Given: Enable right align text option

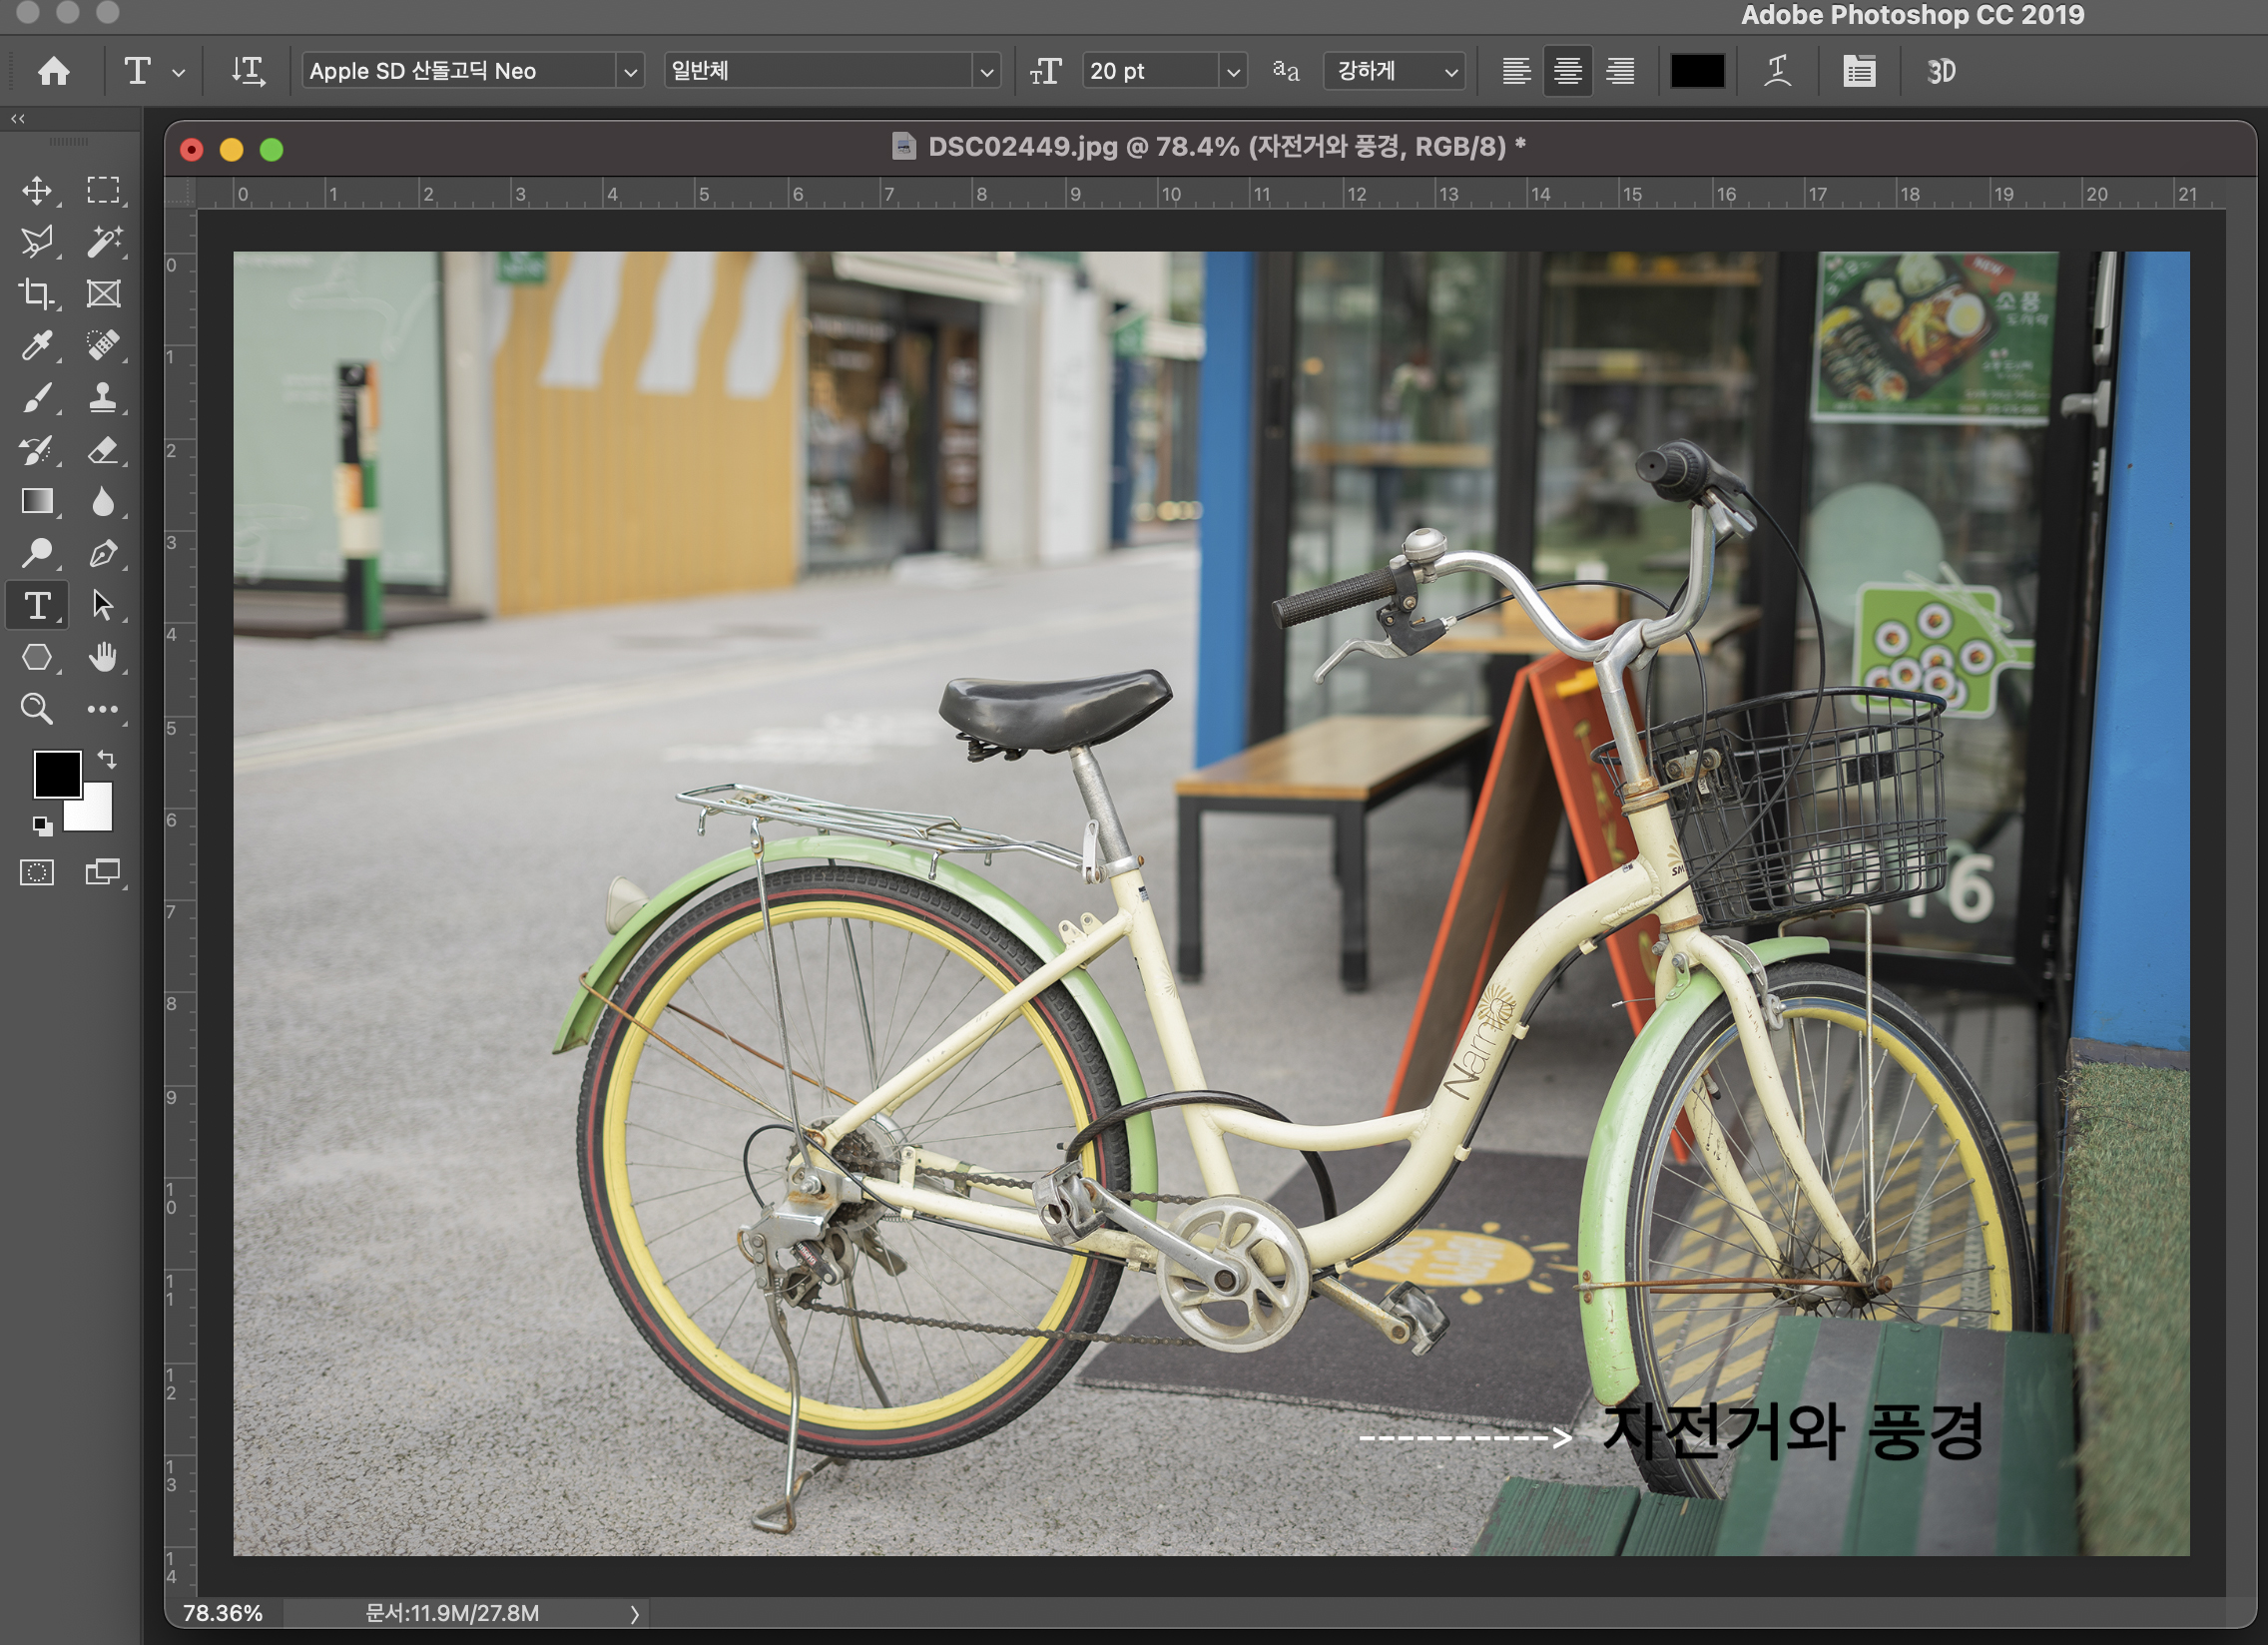Looking at the screenshot, I should coord(1620,71).
